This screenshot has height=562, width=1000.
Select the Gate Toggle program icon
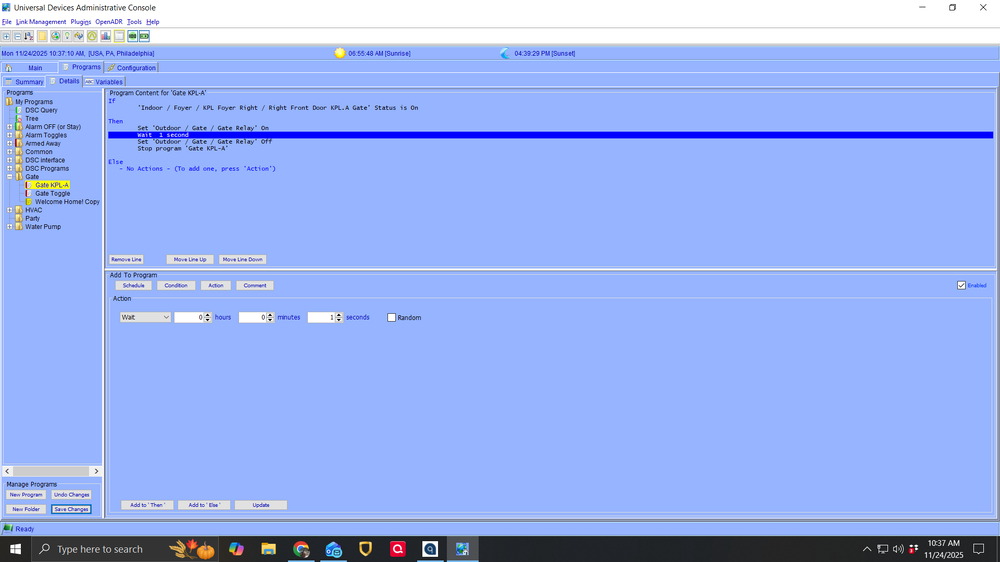coord(30,193)
